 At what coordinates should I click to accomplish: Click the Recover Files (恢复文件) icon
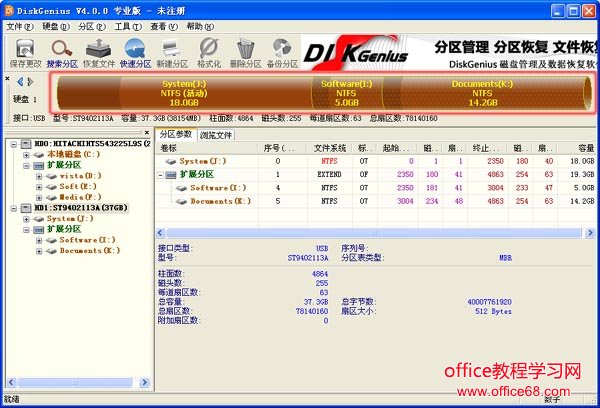99,53
